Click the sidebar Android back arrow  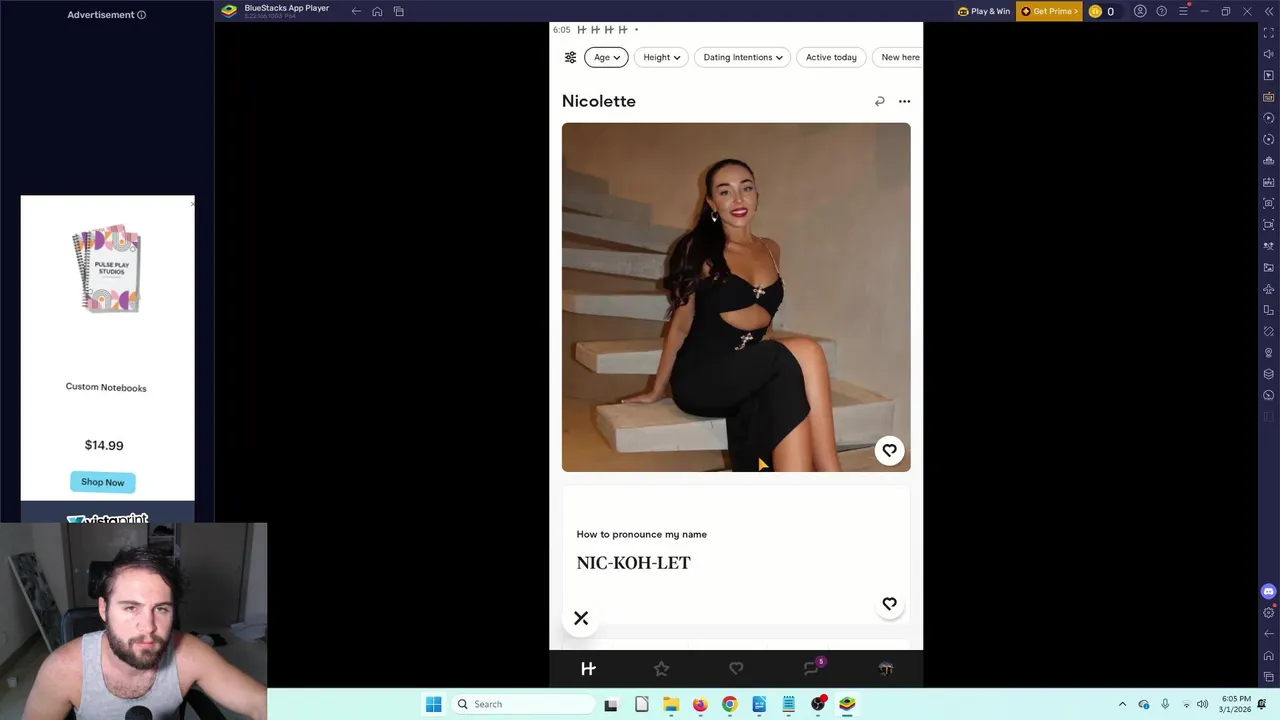(x=1269, y=634)
